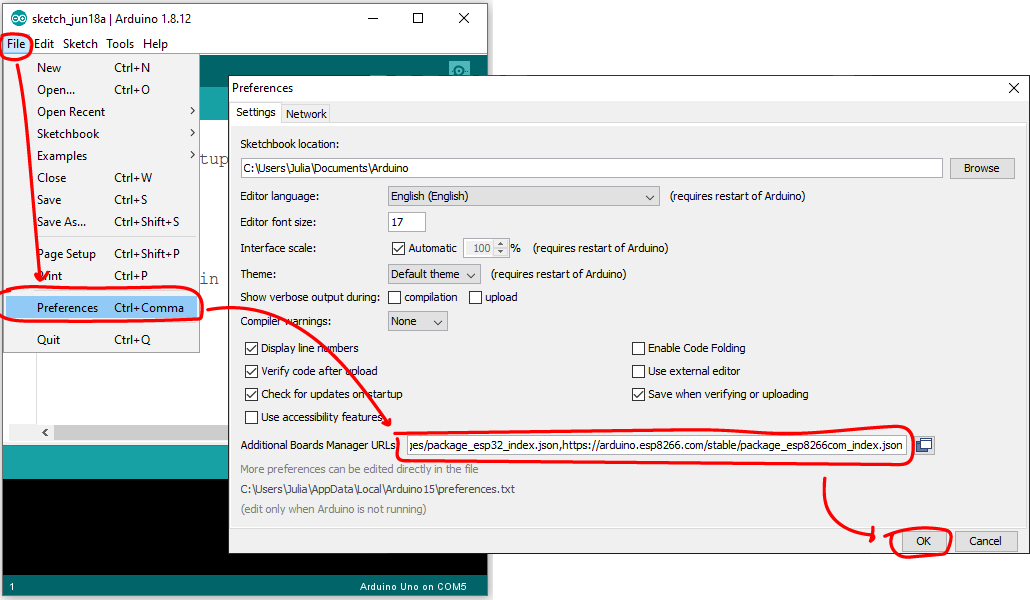
Task: Click the Interface scale percentage field
Action: (480, 248)
